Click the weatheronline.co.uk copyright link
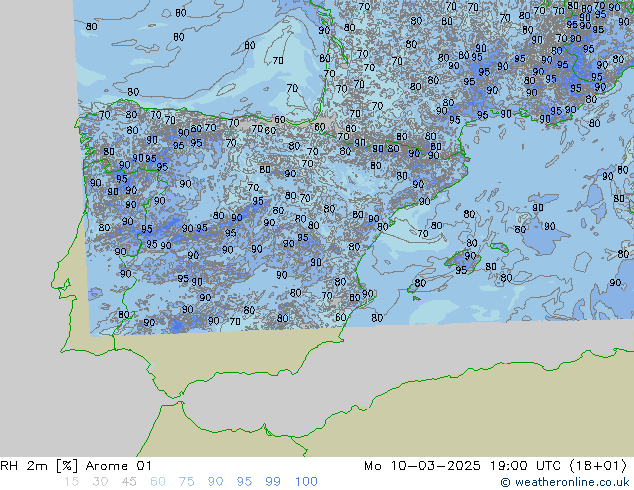Screen dimensions: 634x490 565,482
